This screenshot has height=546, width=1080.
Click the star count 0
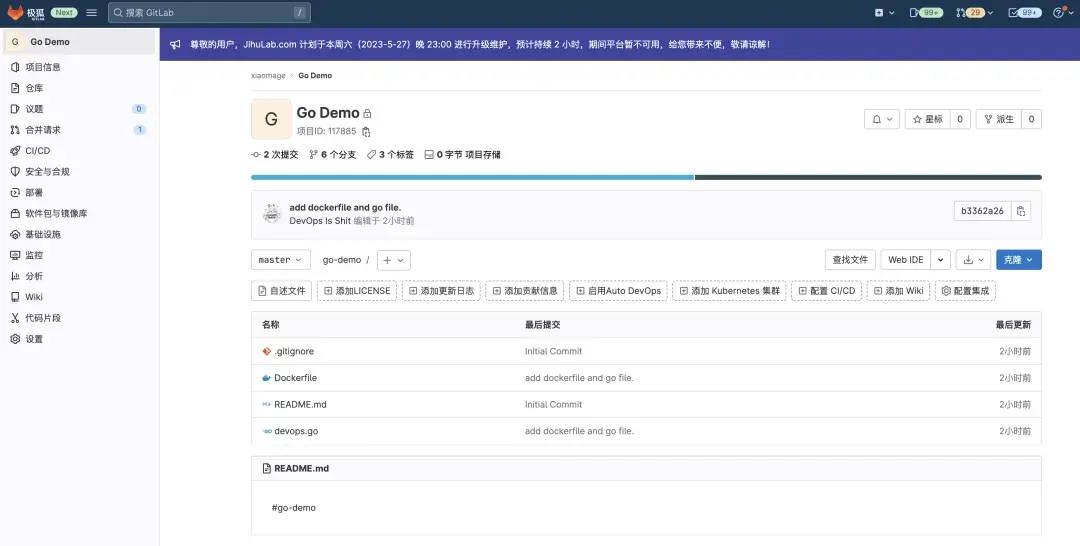pos(960,119)
